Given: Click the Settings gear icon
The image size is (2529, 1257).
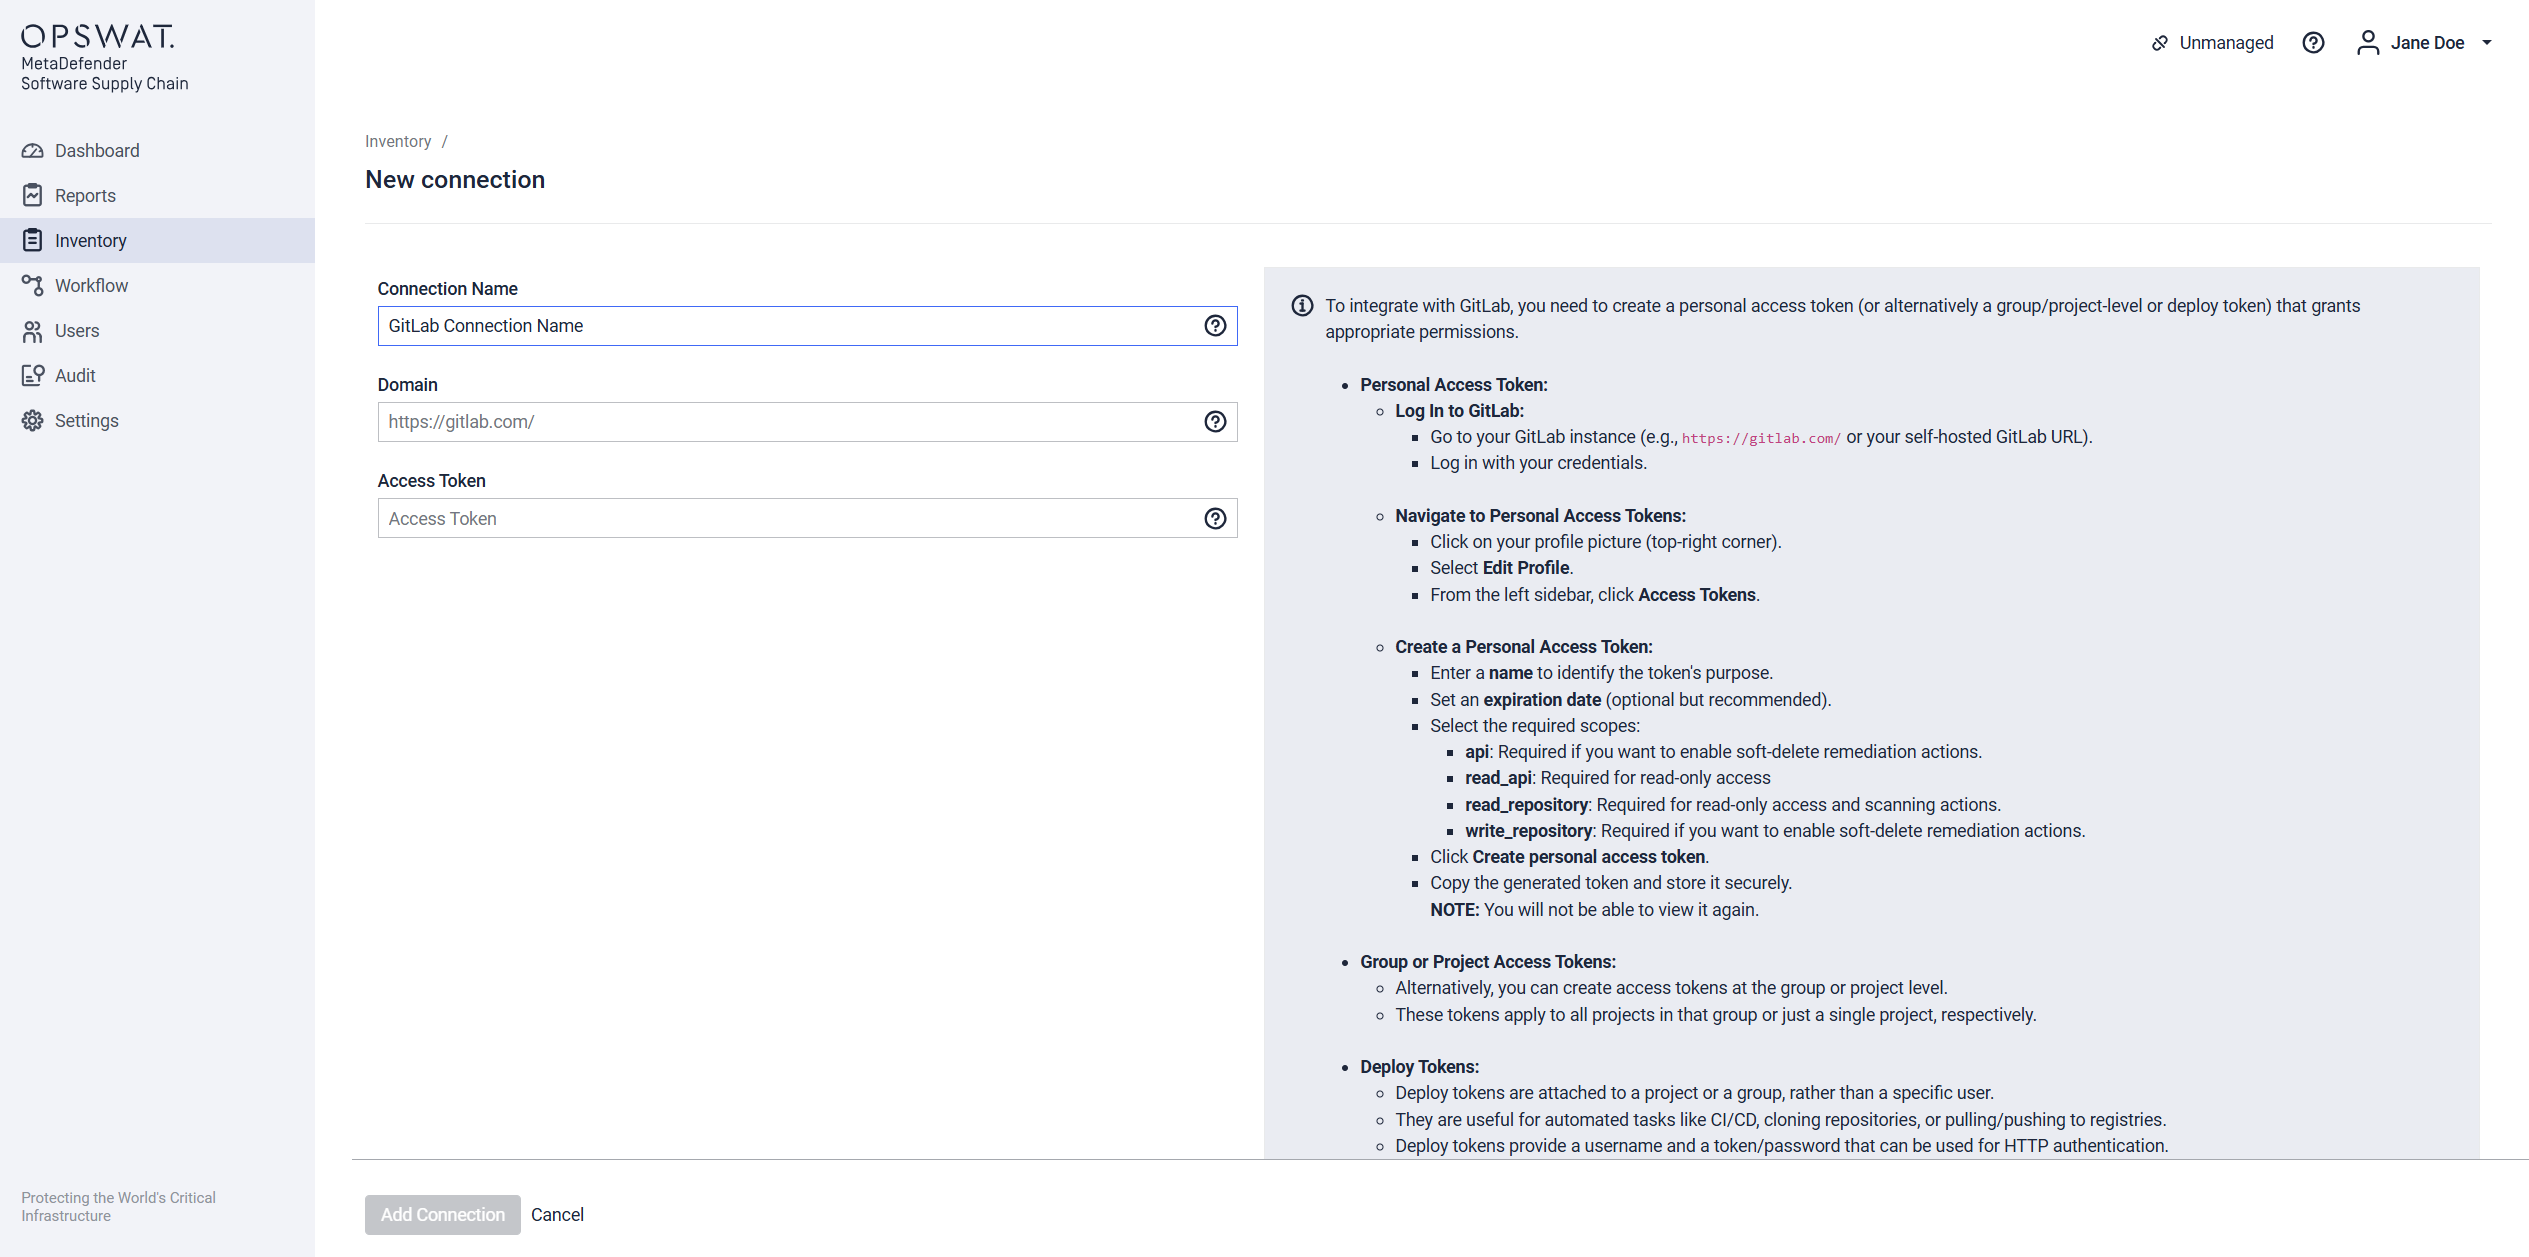Looking at the screenshot, I should 33,421.
